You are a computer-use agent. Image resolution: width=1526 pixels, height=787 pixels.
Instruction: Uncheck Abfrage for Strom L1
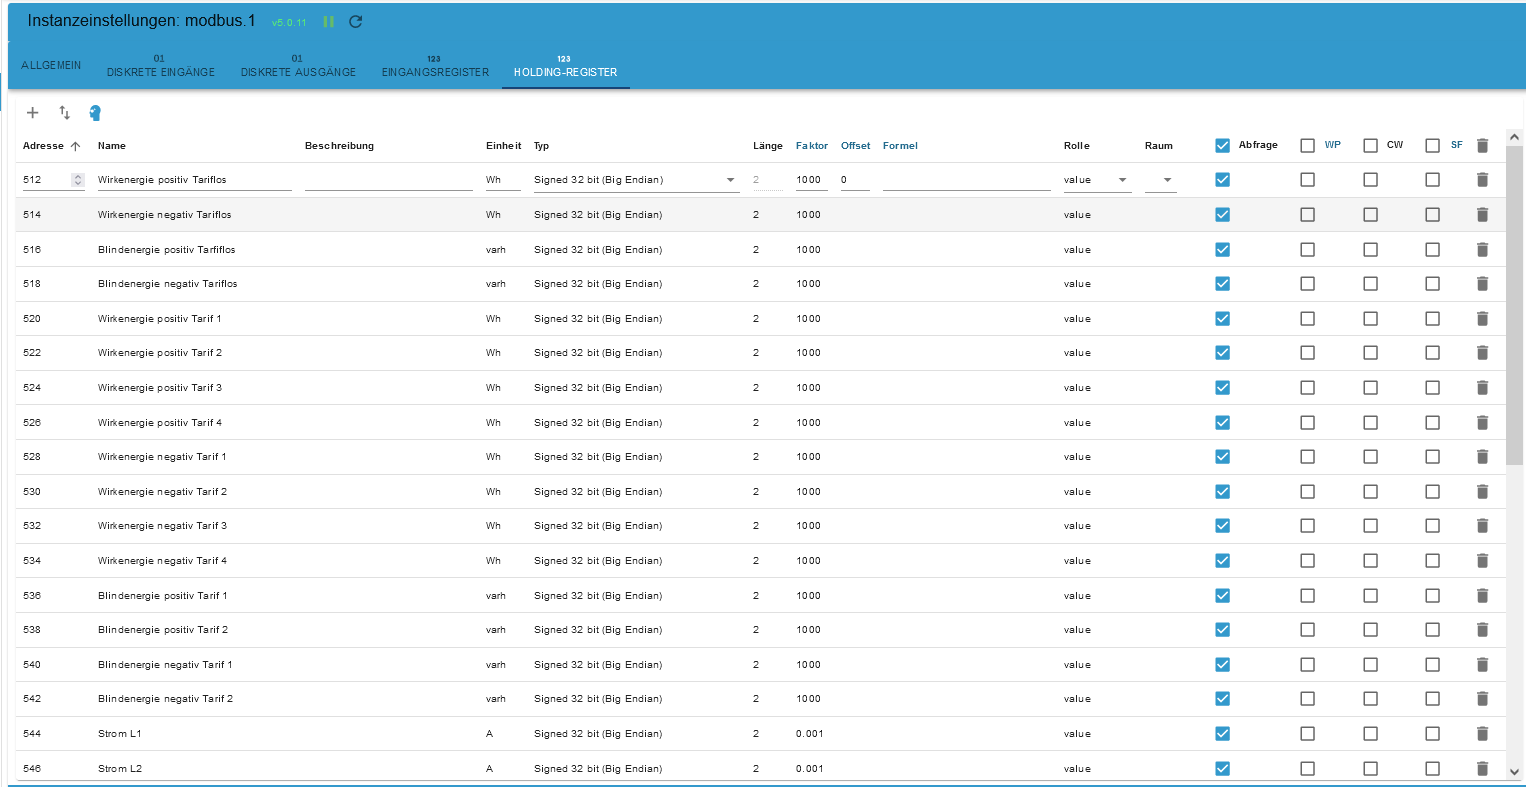pos(1222,734)
